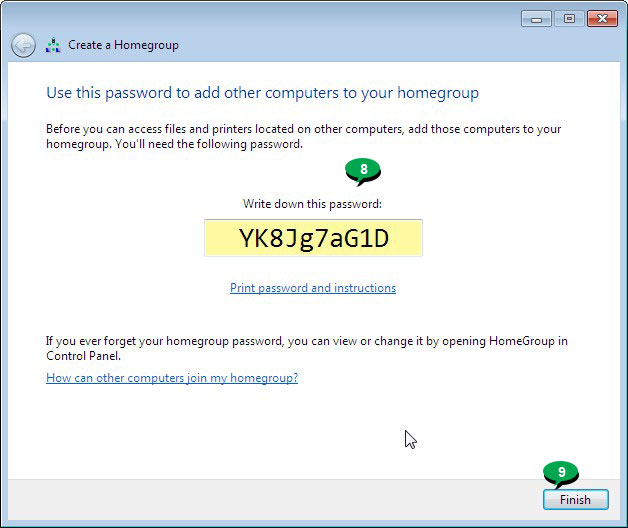Click the 'Before you can access files' paragraph
Image resolution: width=628 pixels, height=528 pixels.
[x=303, y=136]
